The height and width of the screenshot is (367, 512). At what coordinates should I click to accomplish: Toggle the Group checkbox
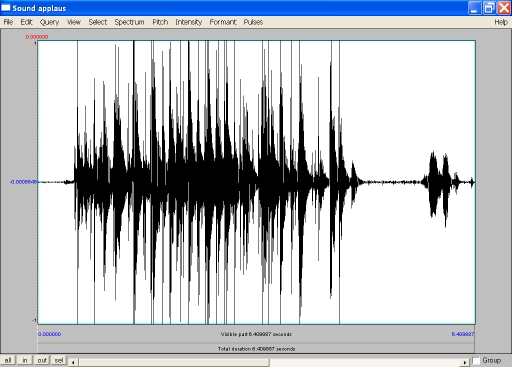point(476,361)
